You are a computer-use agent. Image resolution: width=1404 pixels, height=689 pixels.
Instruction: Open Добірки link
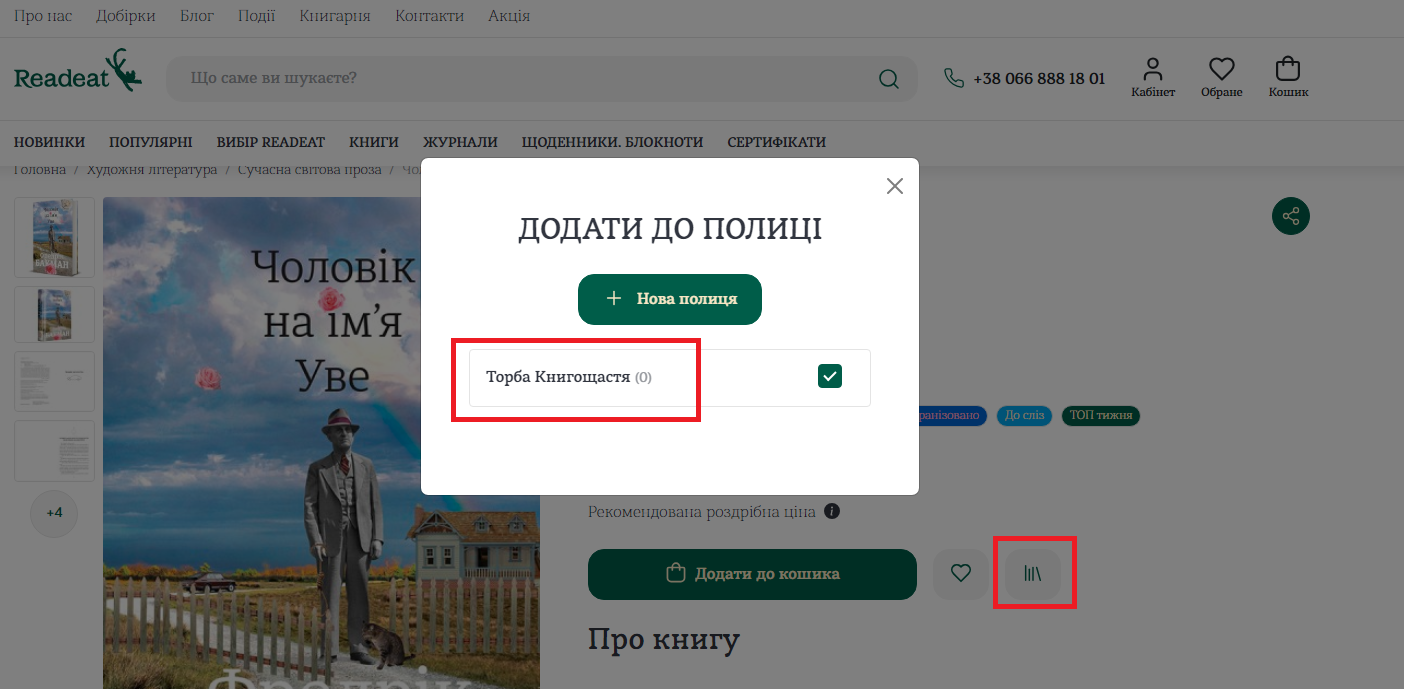pyautogui.click(x=126, y=16)
